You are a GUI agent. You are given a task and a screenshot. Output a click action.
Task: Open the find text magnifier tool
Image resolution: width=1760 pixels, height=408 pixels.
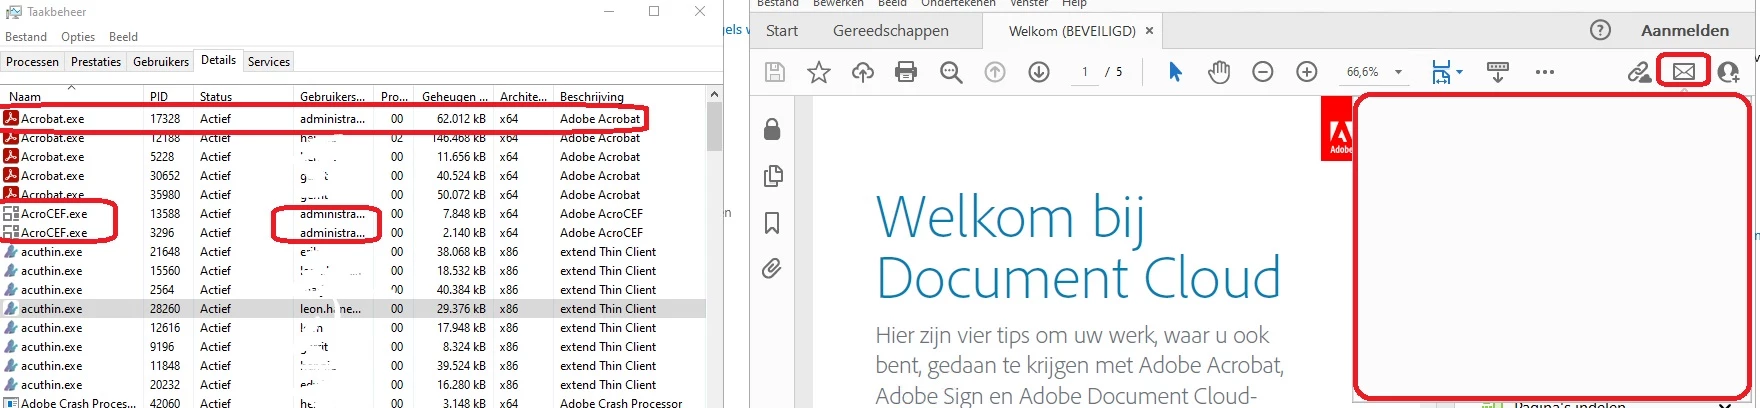click(x=951, y=72)
